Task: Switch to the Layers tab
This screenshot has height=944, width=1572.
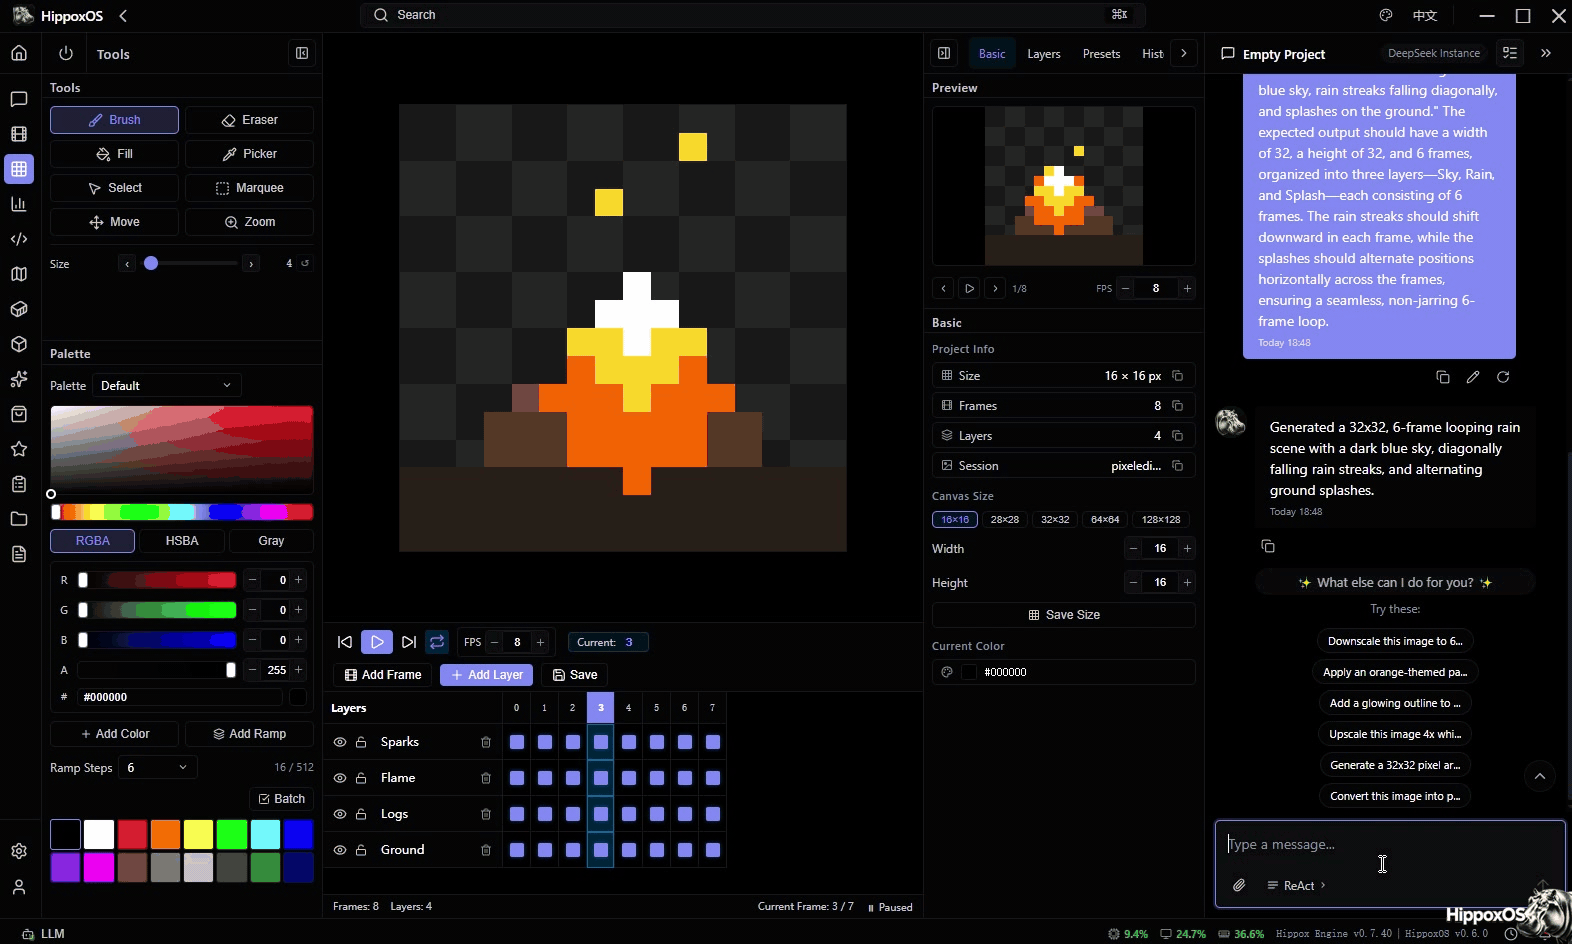Action: pos(1044,54)
